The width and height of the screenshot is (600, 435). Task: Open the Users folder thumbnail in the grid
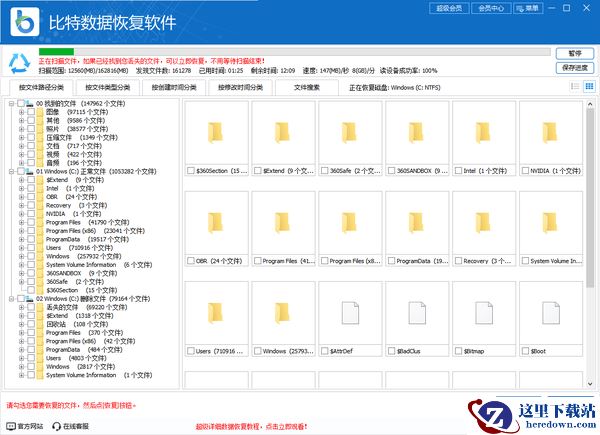tap(215, 313)
